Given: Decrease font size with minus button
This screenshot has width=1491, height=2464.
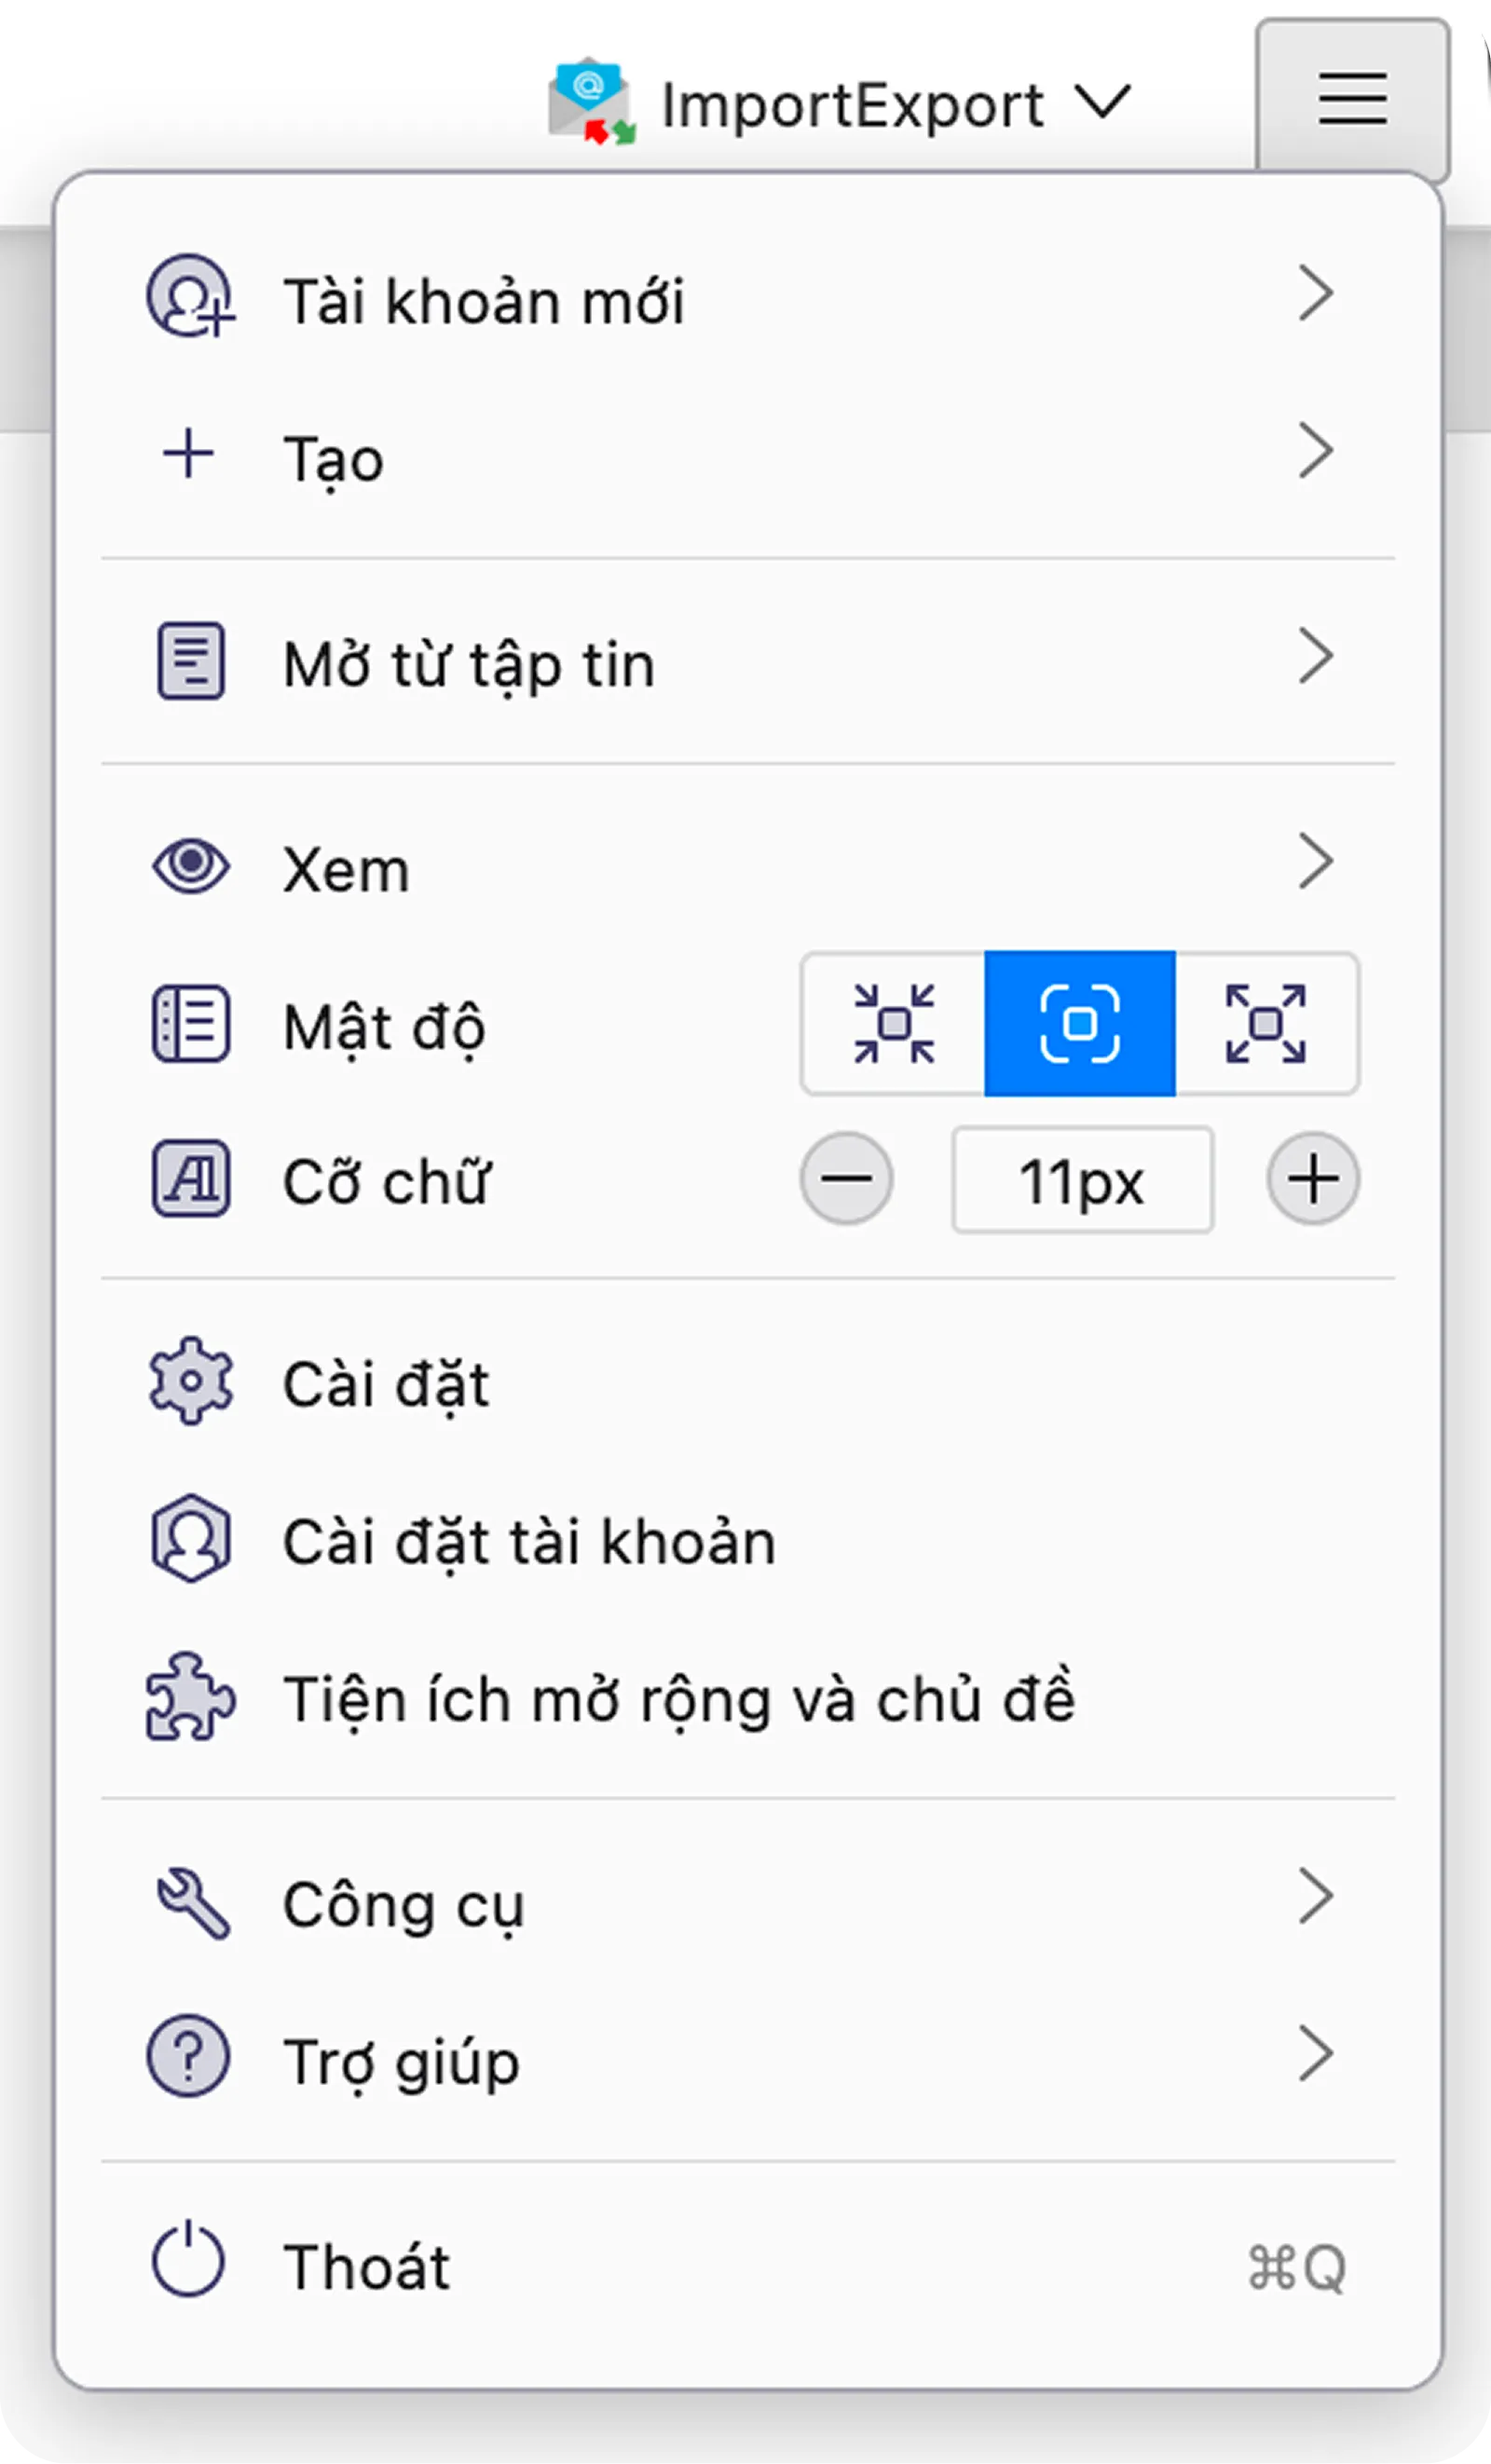Looking at the screenshot, I should [x=845, y=1180].
